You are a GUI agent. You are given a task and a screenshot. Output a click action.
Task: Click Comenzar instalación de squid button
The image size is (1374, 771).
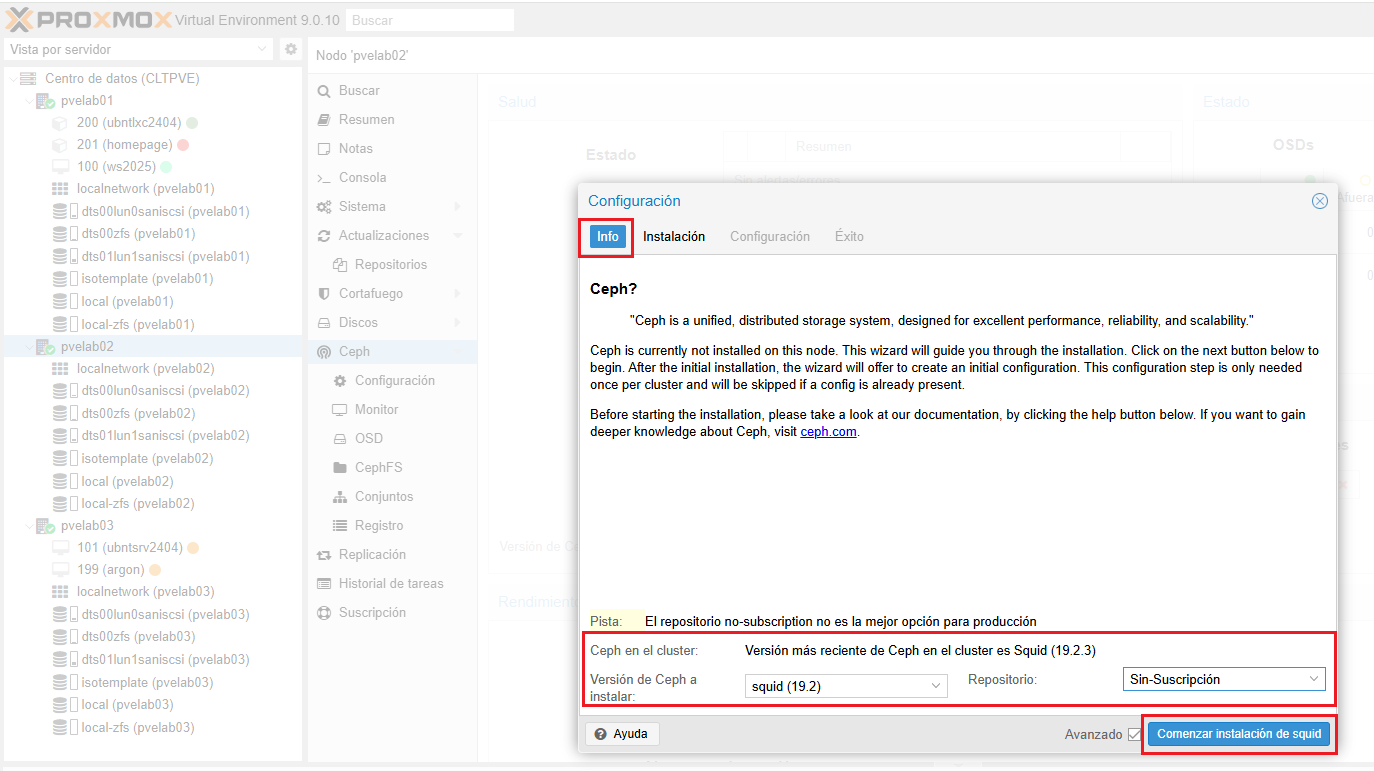pos(1239,734)
